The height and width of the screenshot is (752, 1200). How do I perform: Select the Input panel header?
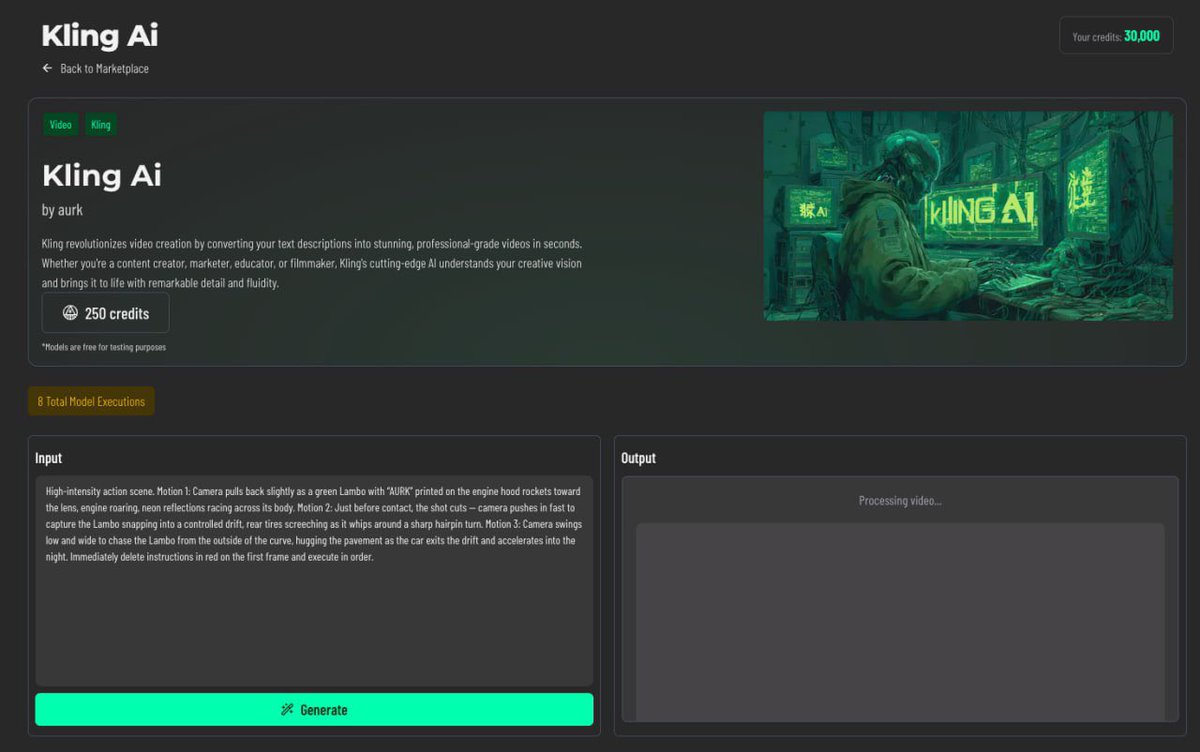[x=50, y=457]
